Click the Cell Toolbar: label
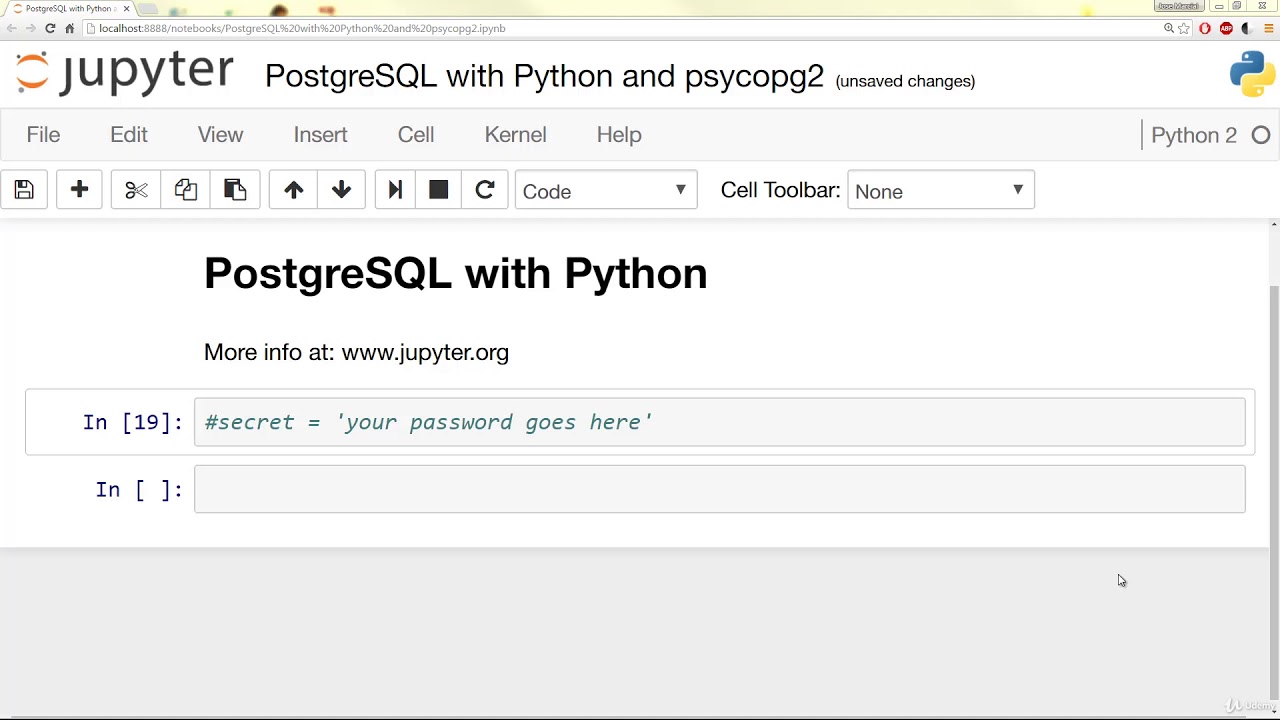Viewport: 1280px width, 720px height. 780,190
